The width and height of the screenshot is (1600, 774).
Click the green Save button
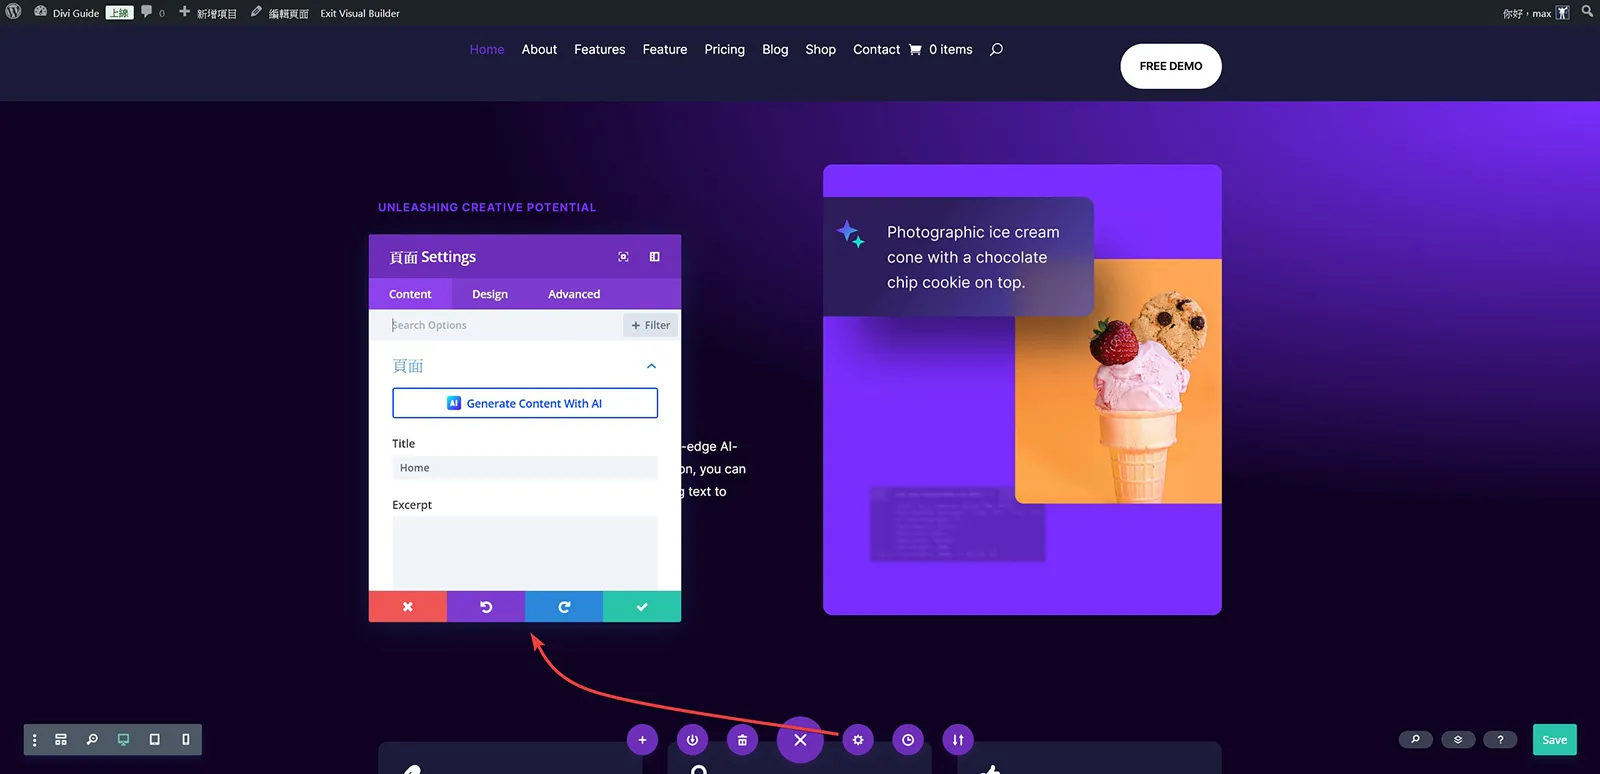point(1554,740)
